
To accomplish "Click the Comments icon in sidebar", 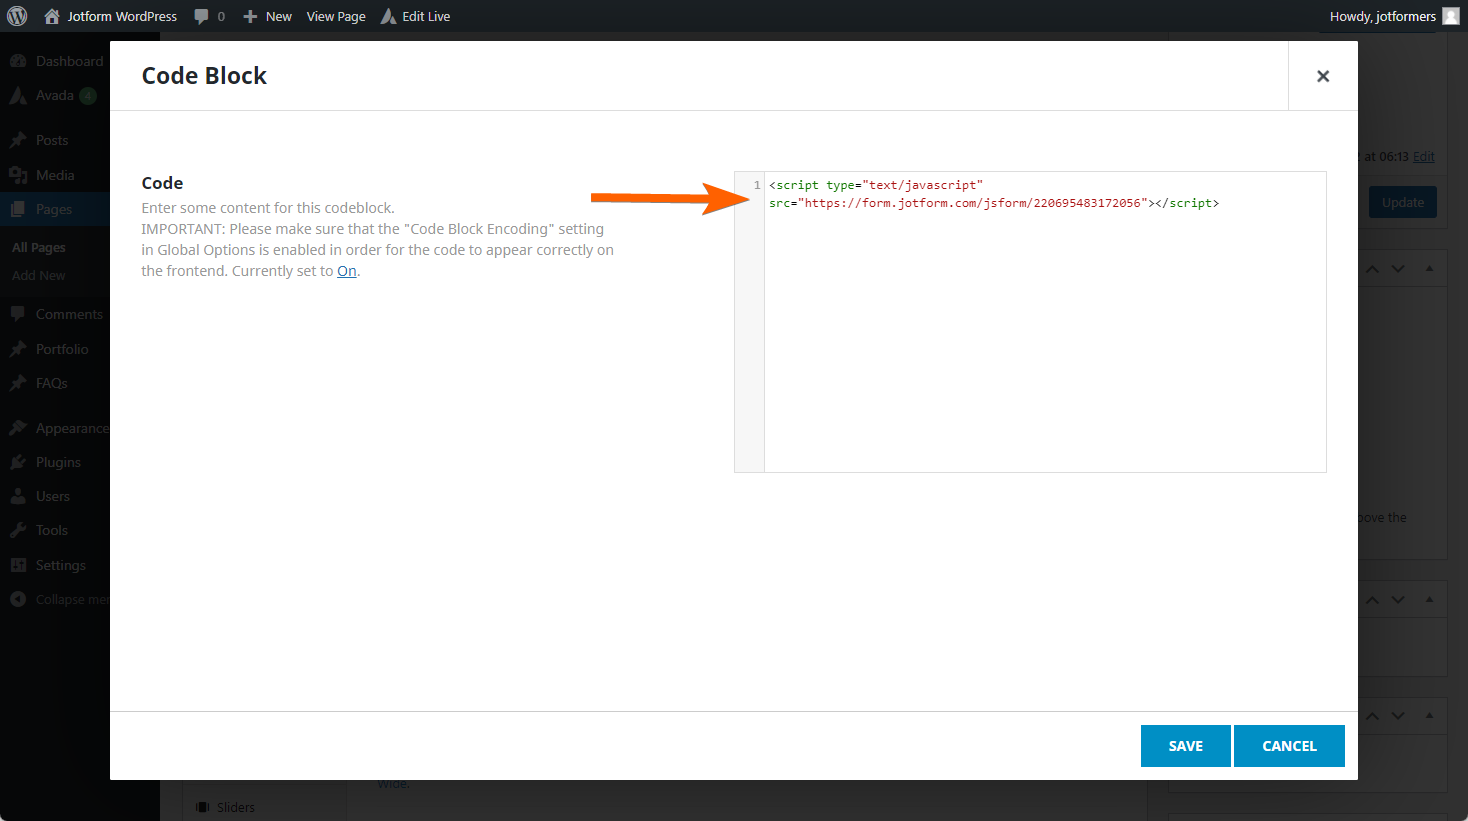I will pyautogui.click(x=18, y=314).
